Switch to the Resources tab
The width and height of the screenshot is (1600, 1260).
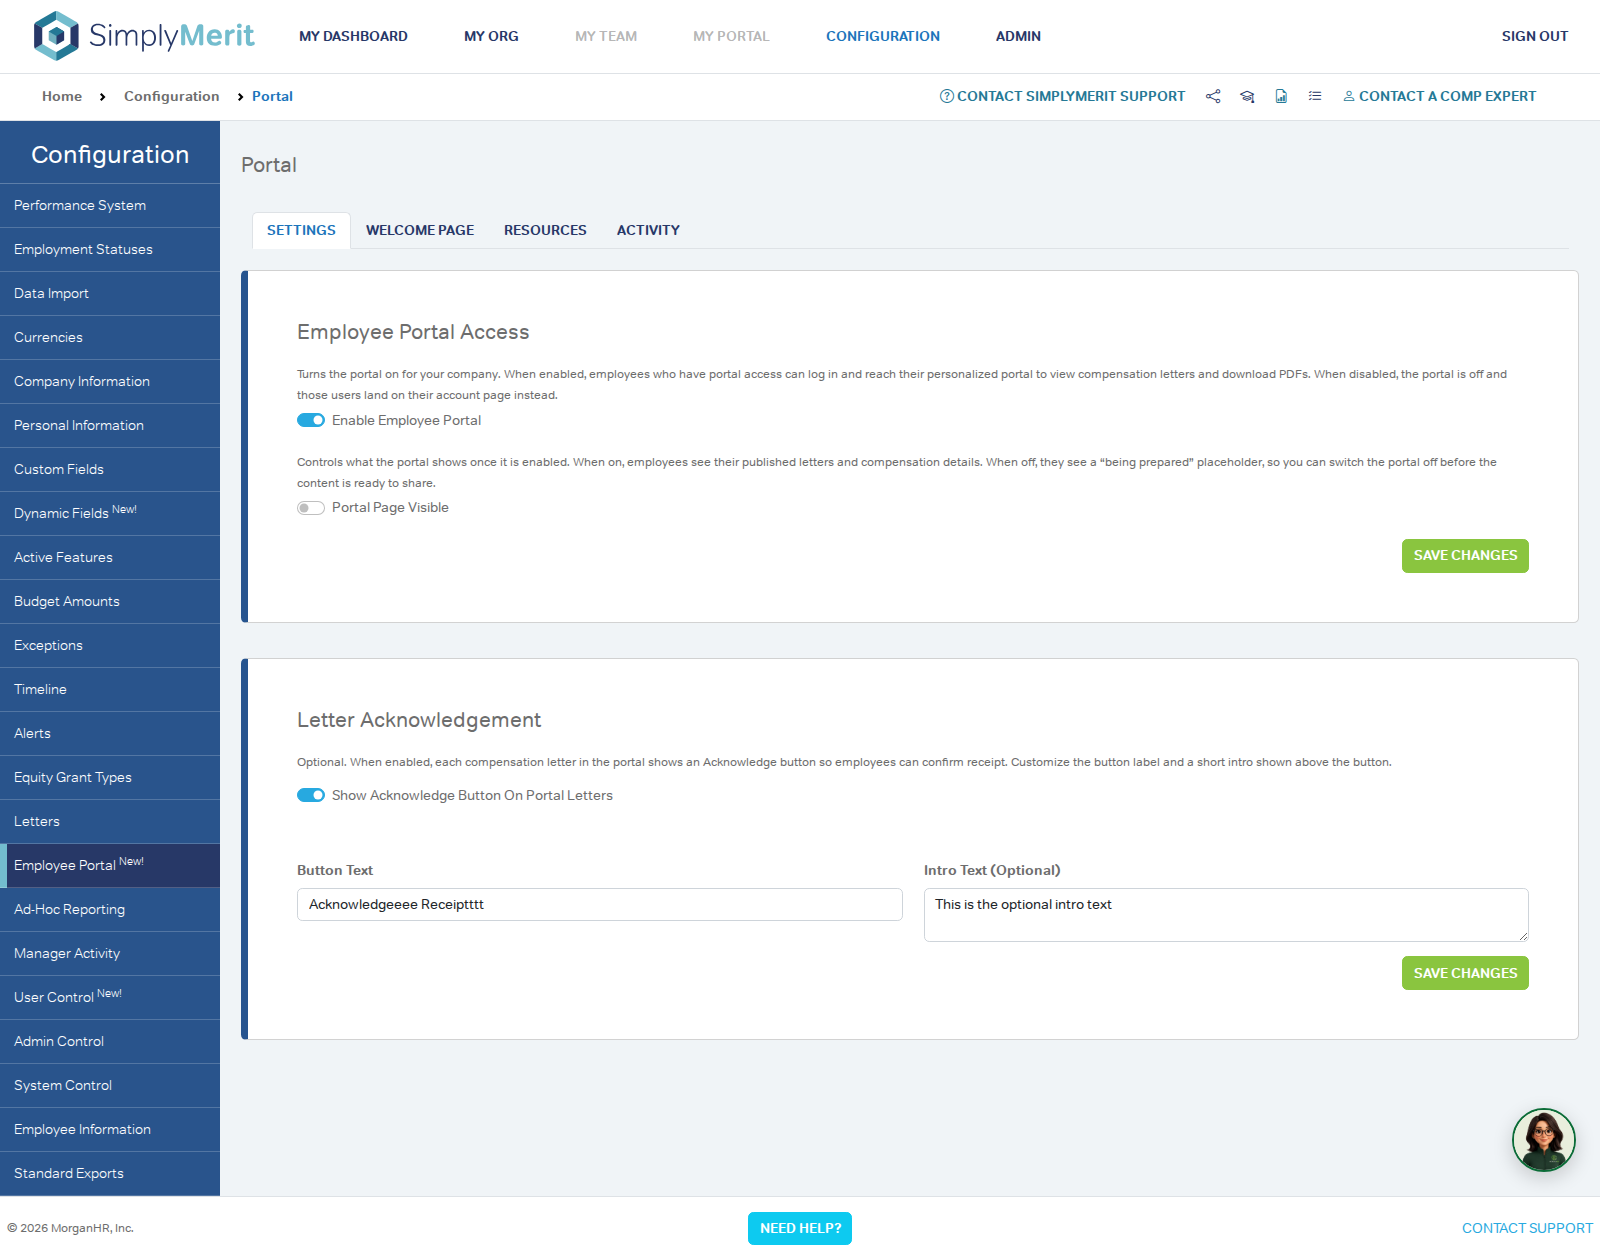point(545,230)
